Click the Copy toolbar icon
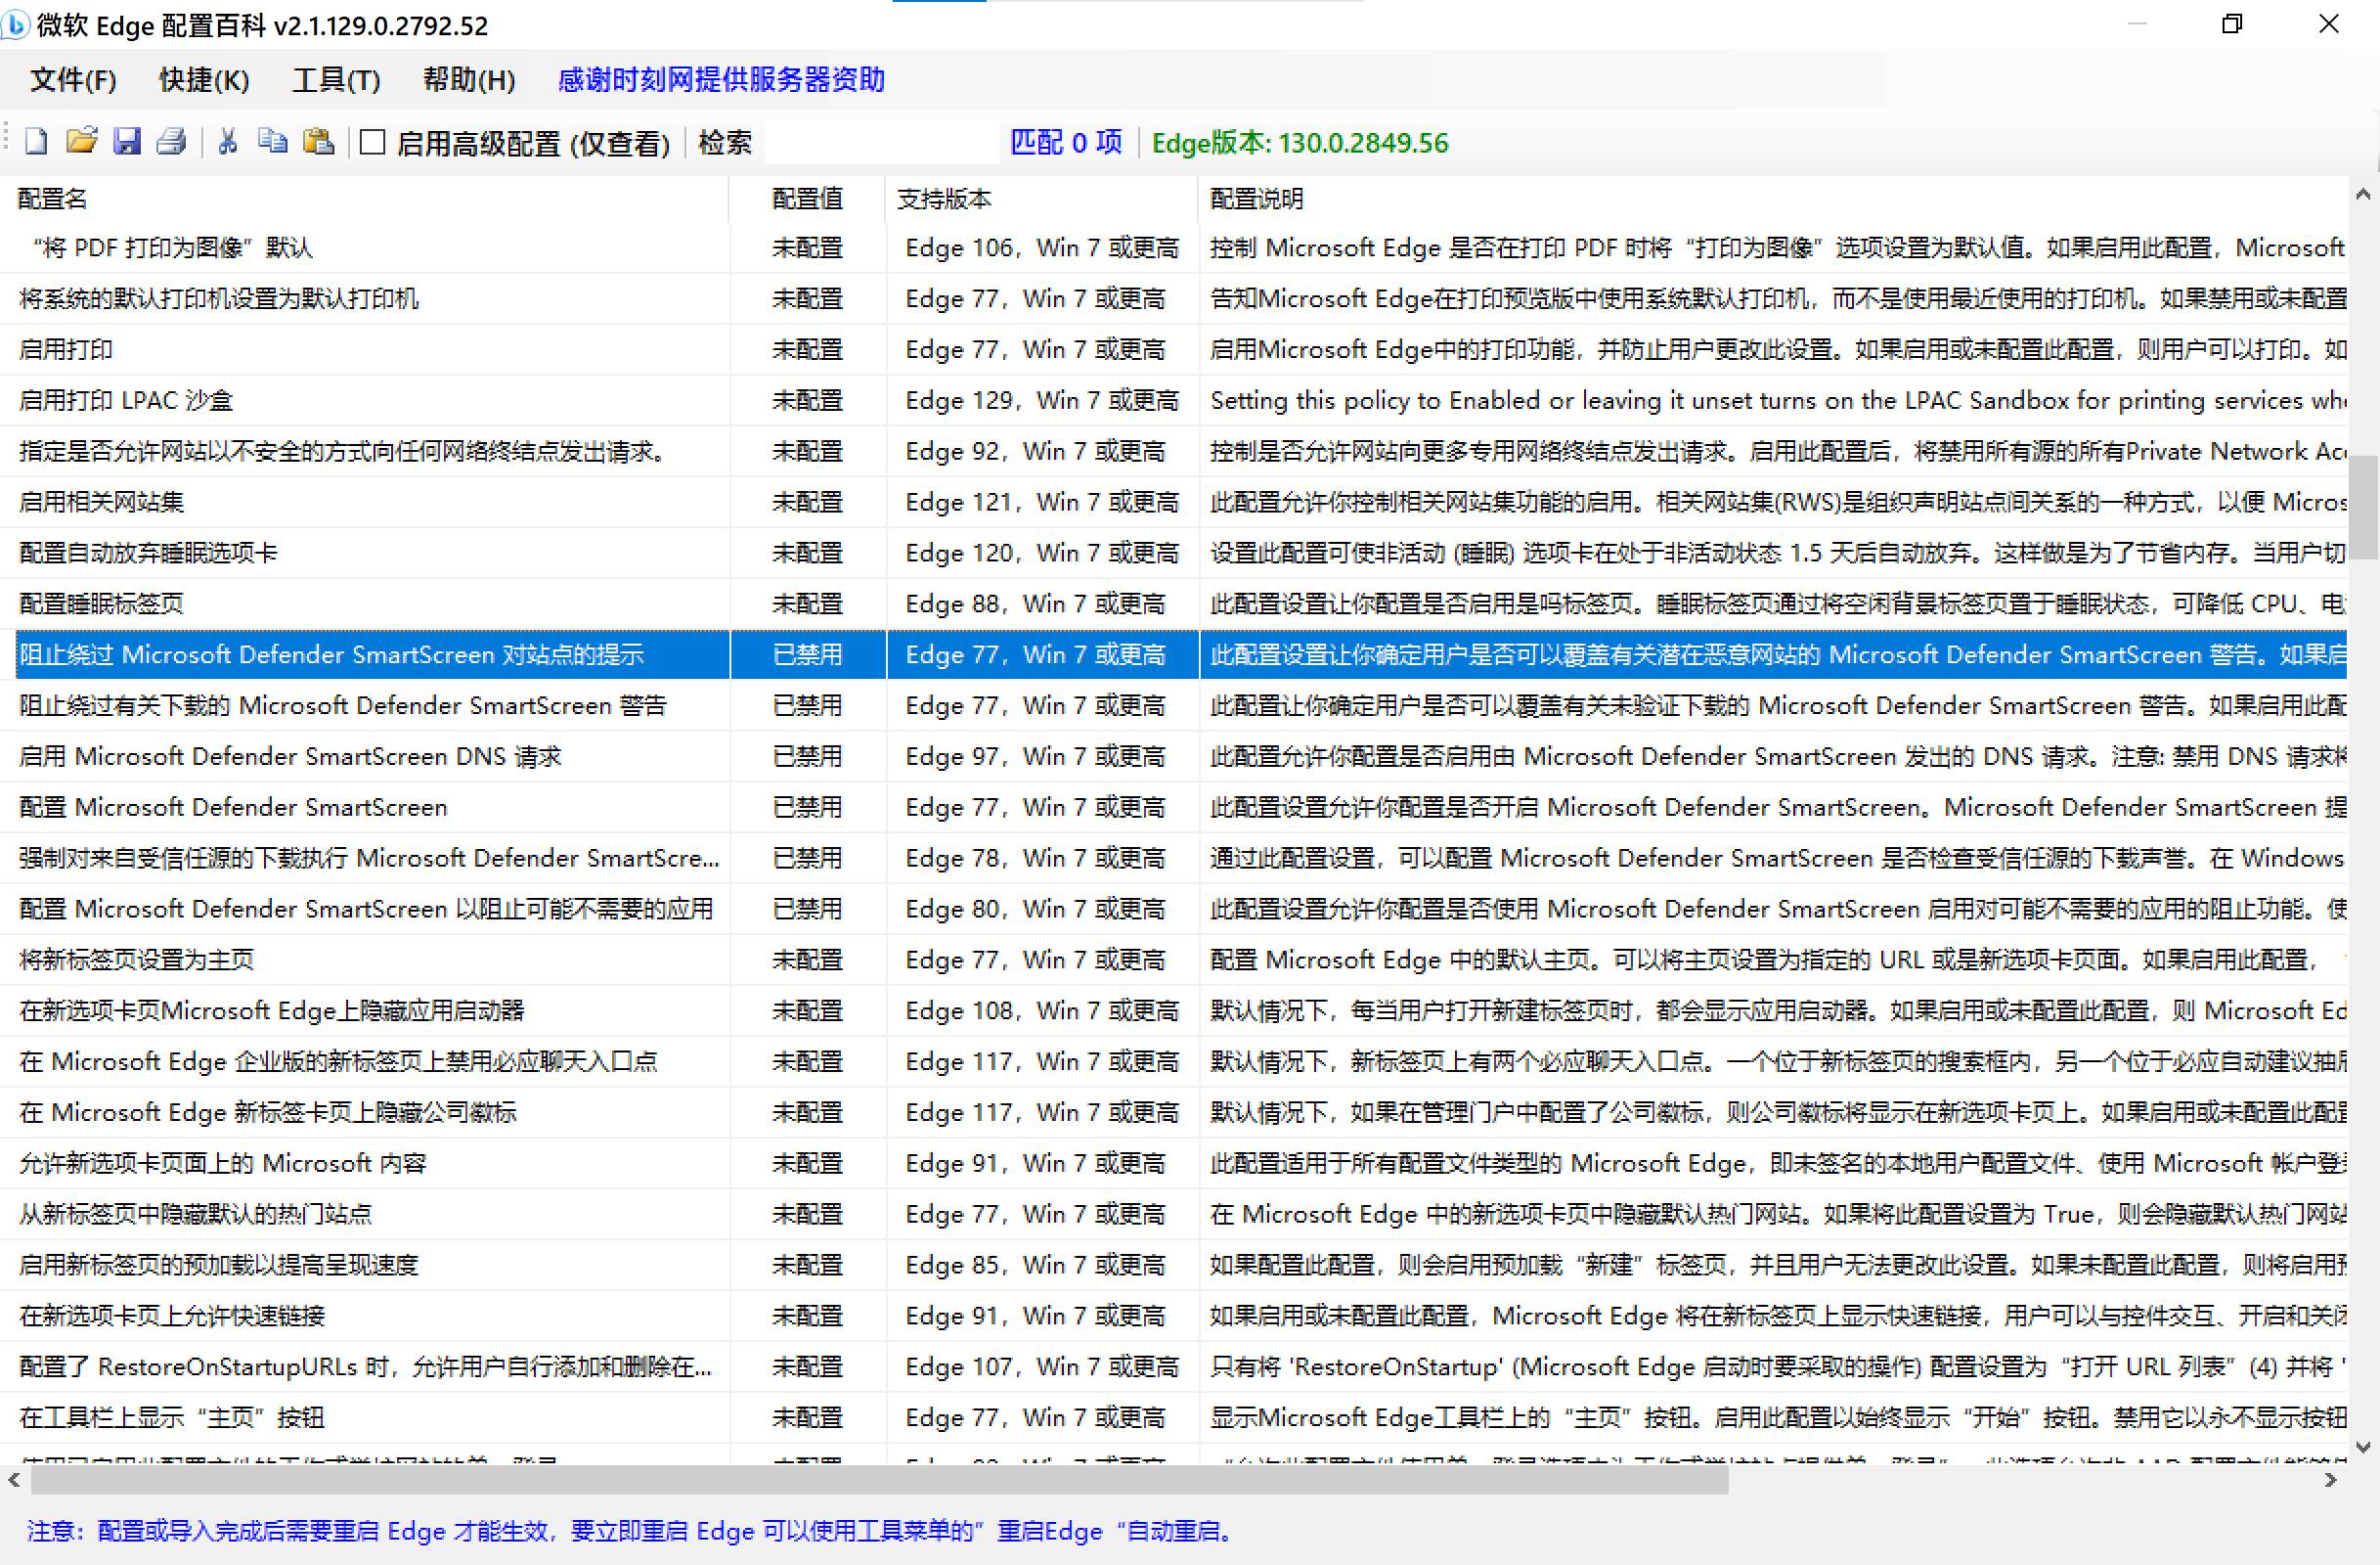The height and width of the screenshot is (1565, 2380). pyautogui.click(x=272, y=142)
